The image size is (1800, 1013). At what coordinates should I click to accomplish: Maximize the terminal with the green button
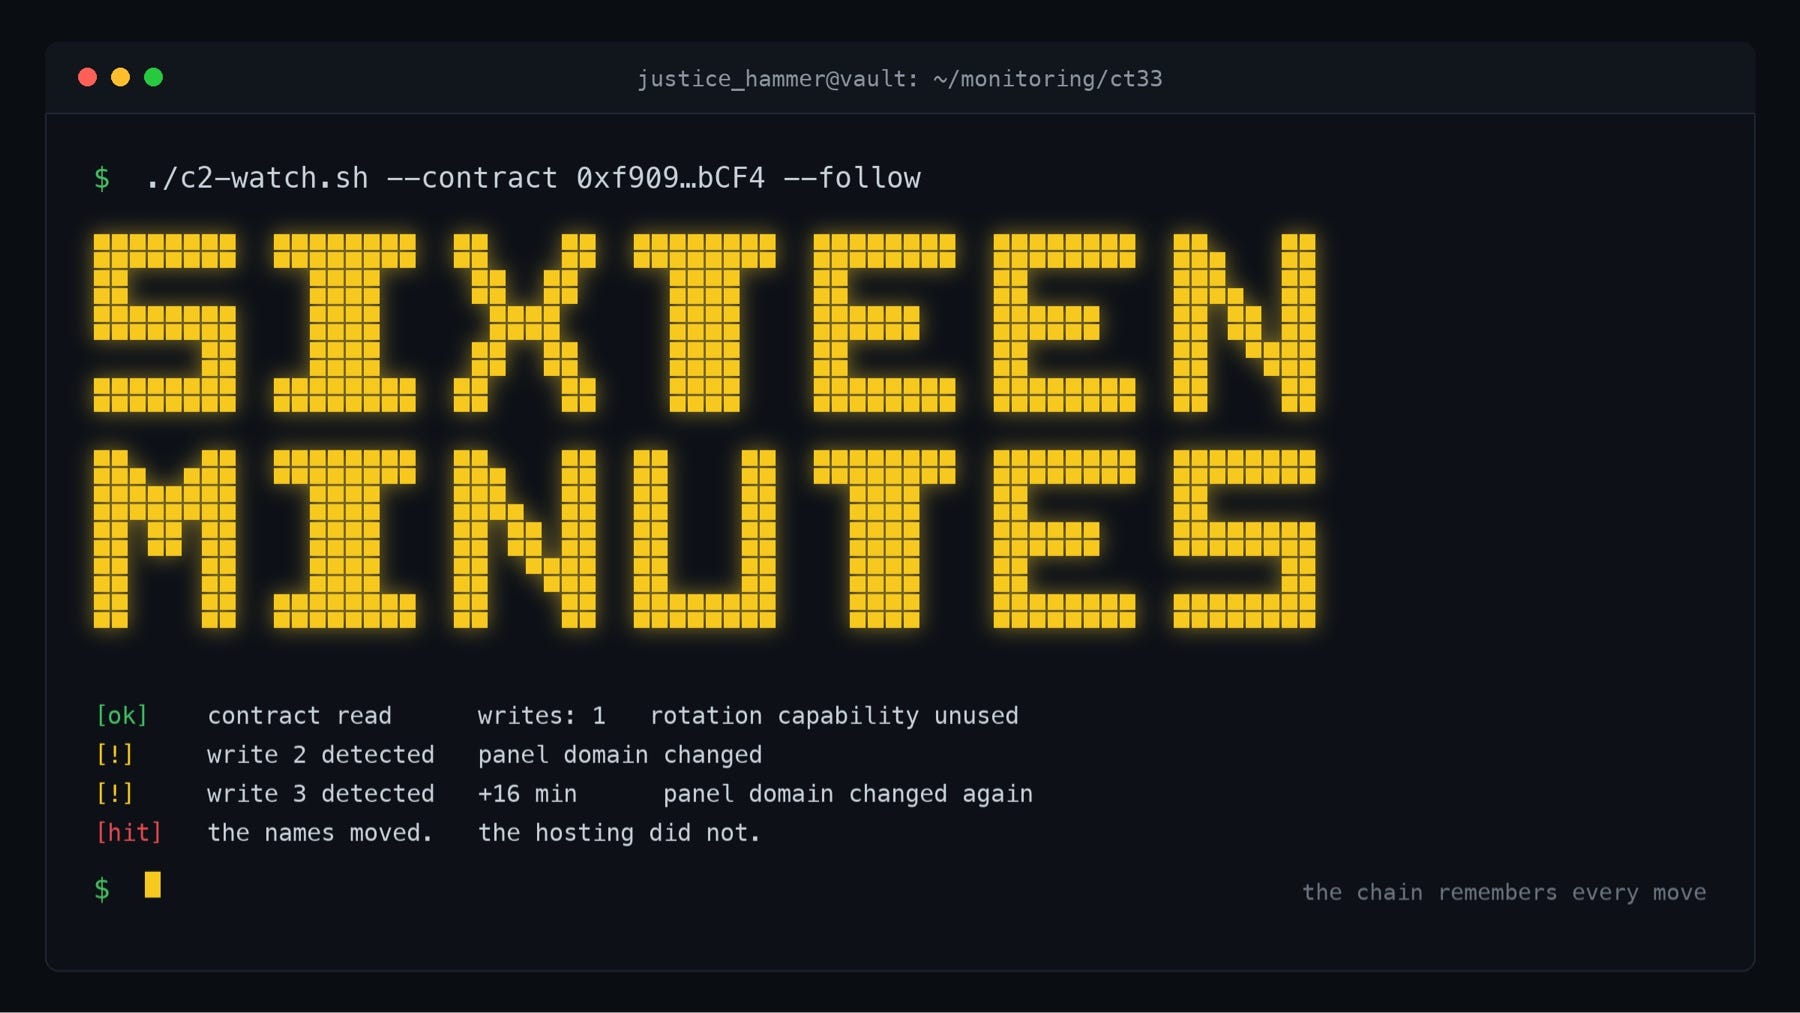[x=153, y=77]
